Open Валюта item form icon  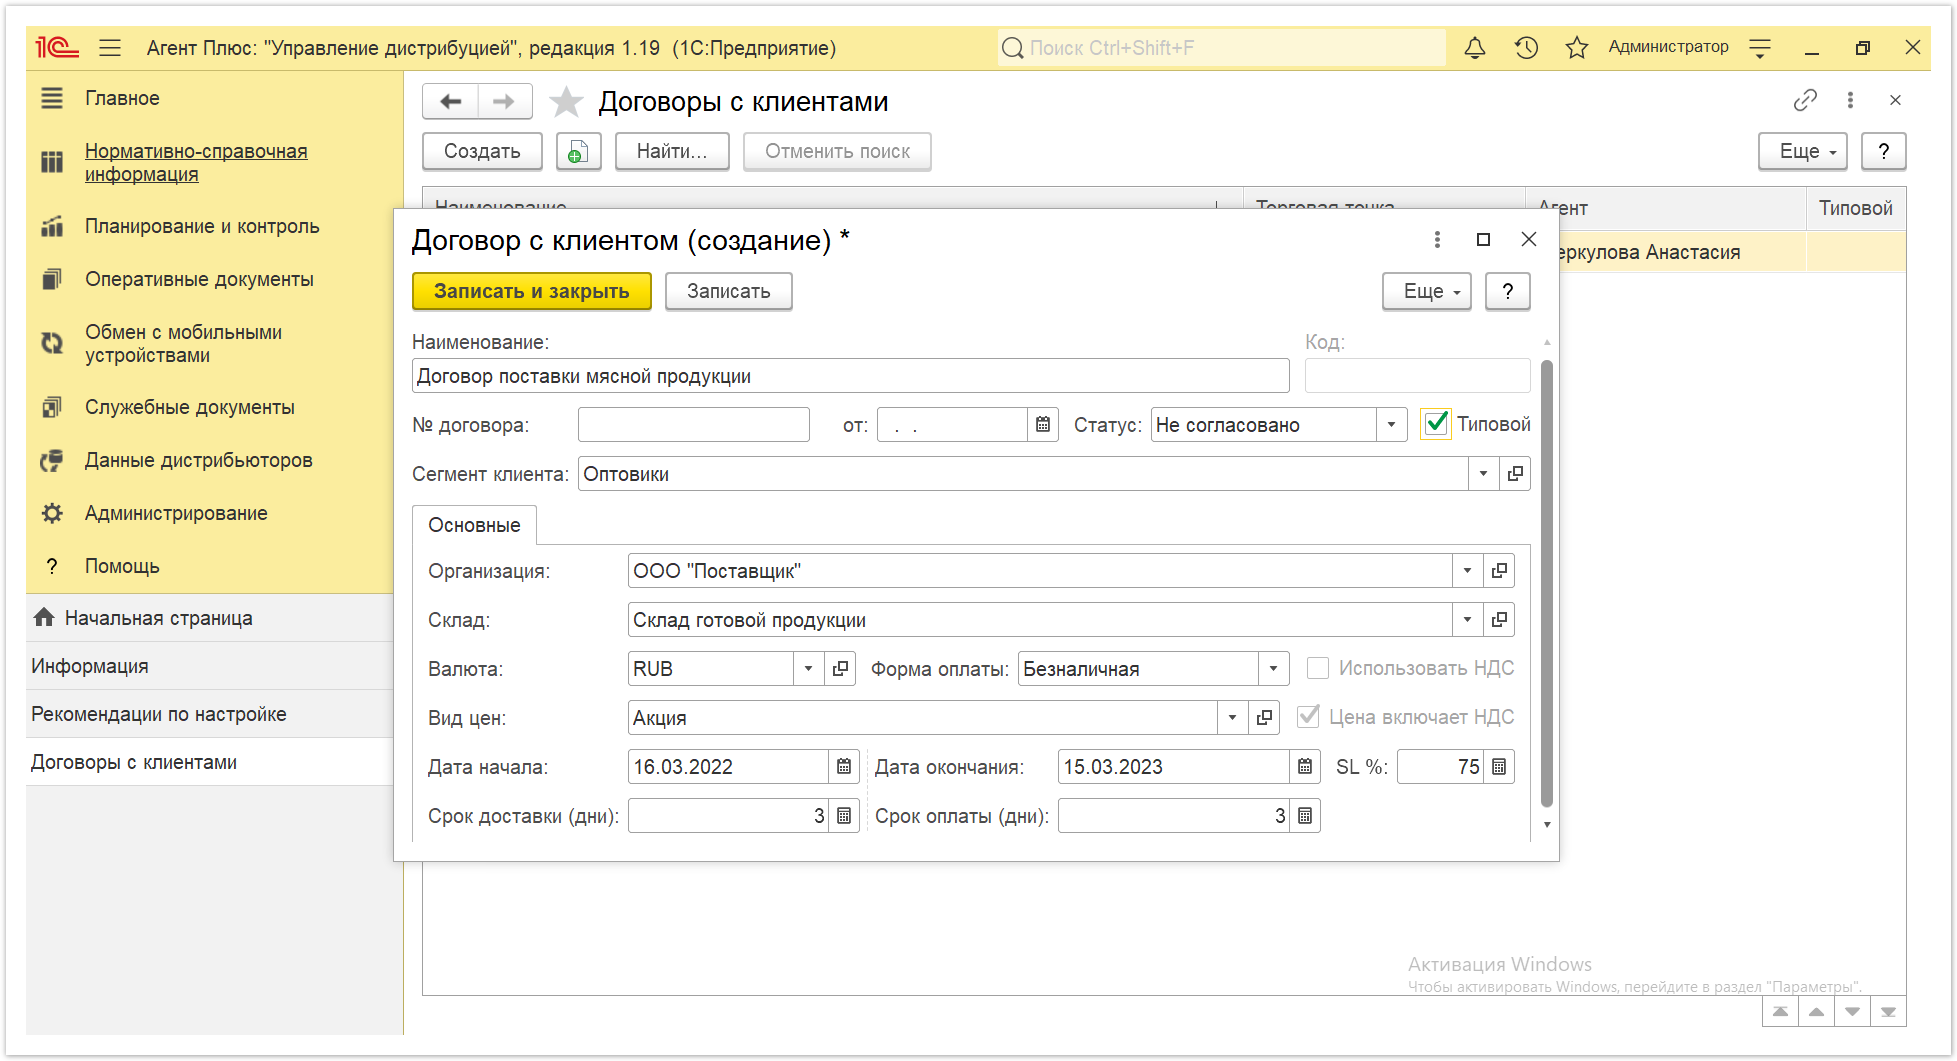[x=840, y=668]
